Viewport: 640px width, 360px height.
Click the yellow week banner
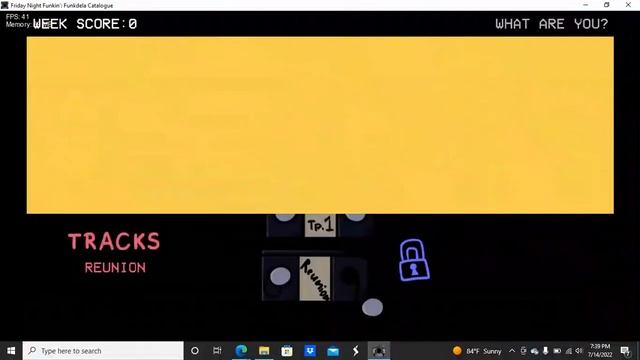[320, 125]
